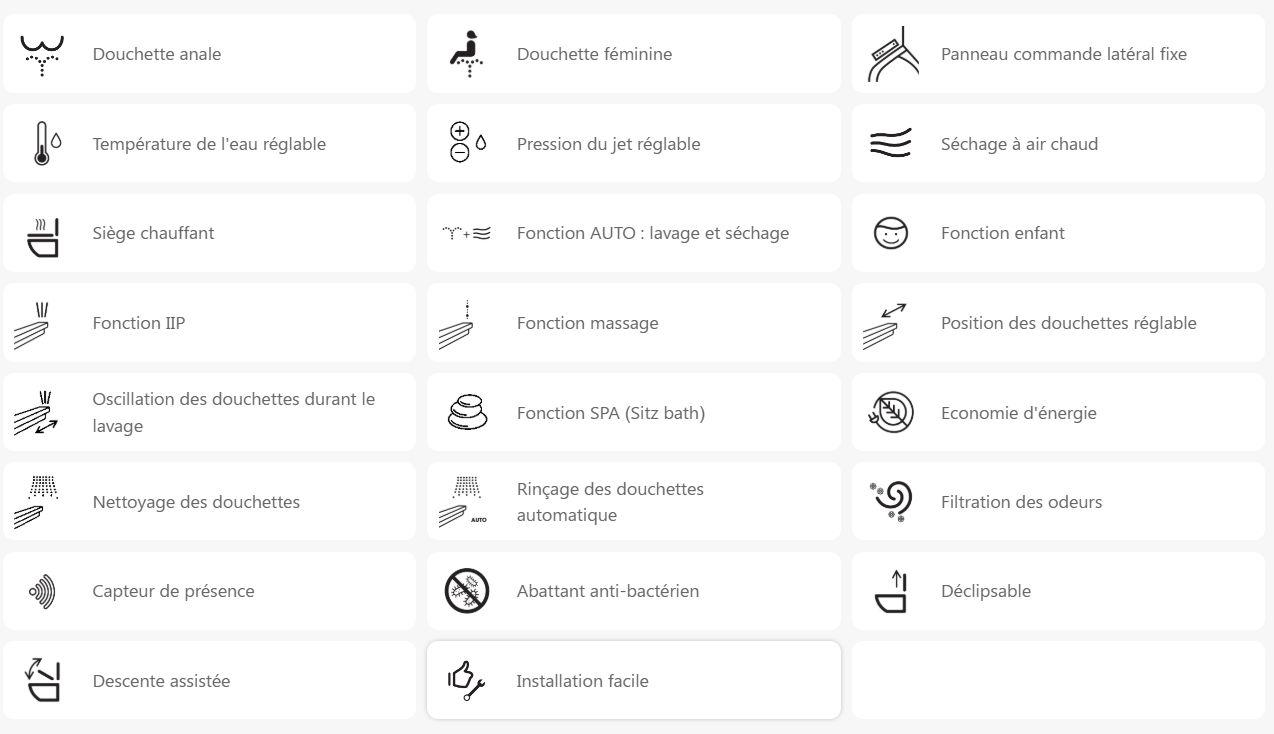Click the Descente assistée label
Viewport: 1274px width, 734px height.
pyautogui.click(x=161, y=681)
